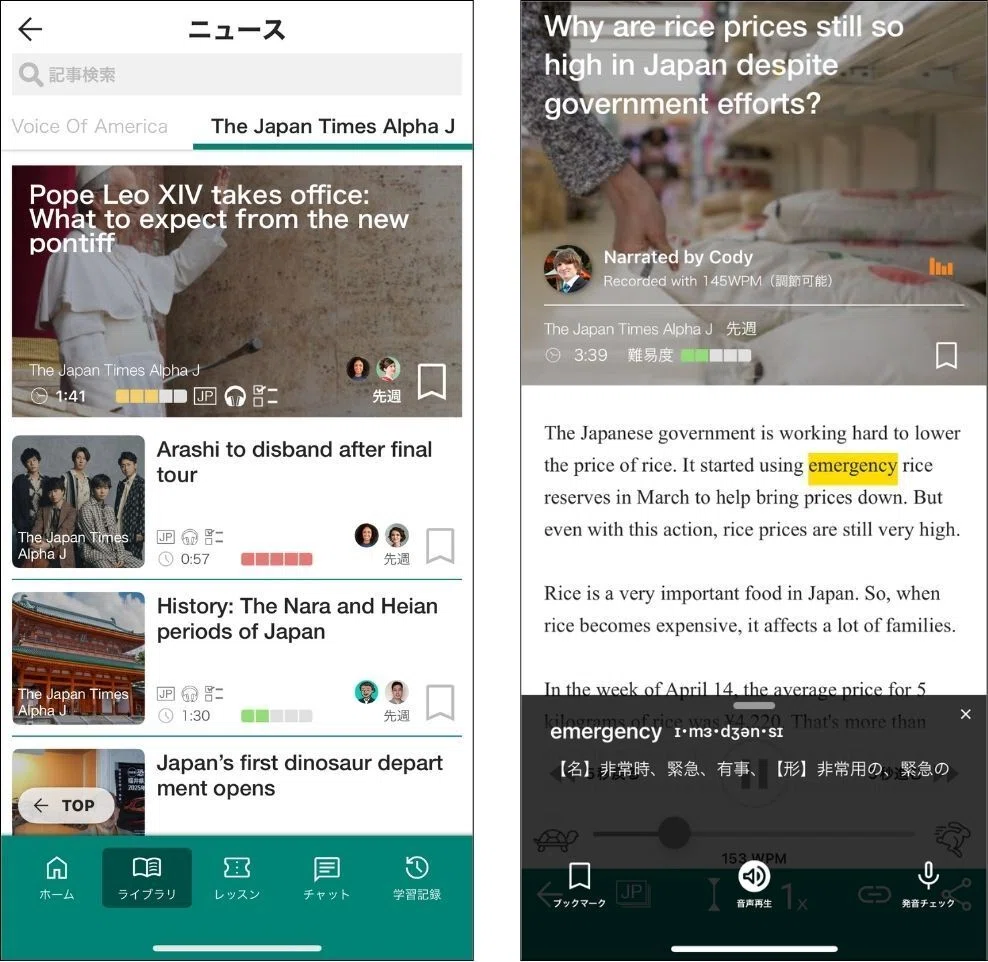Focus the 記事検索 search field
The image size is (988, 962).
[x=236, y=74]
